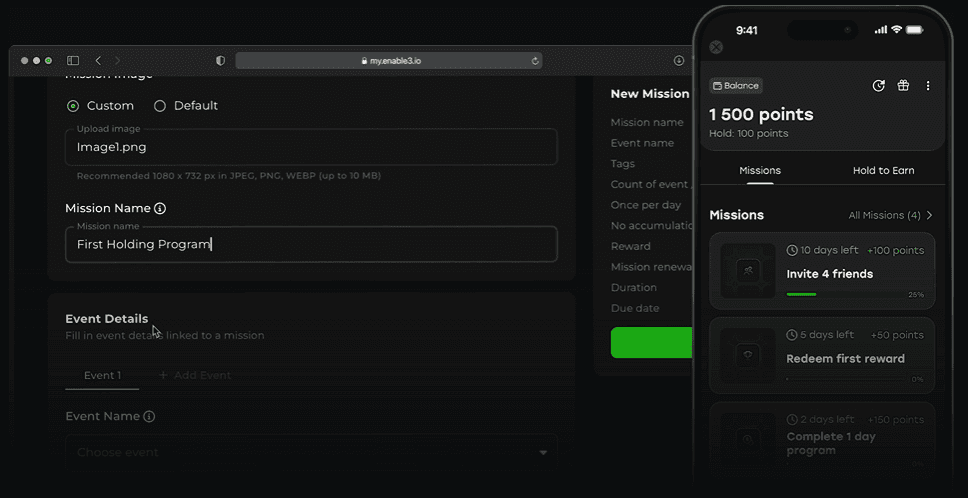
Task: Toggle the browser sidebar icon
Action: (73, 60)
